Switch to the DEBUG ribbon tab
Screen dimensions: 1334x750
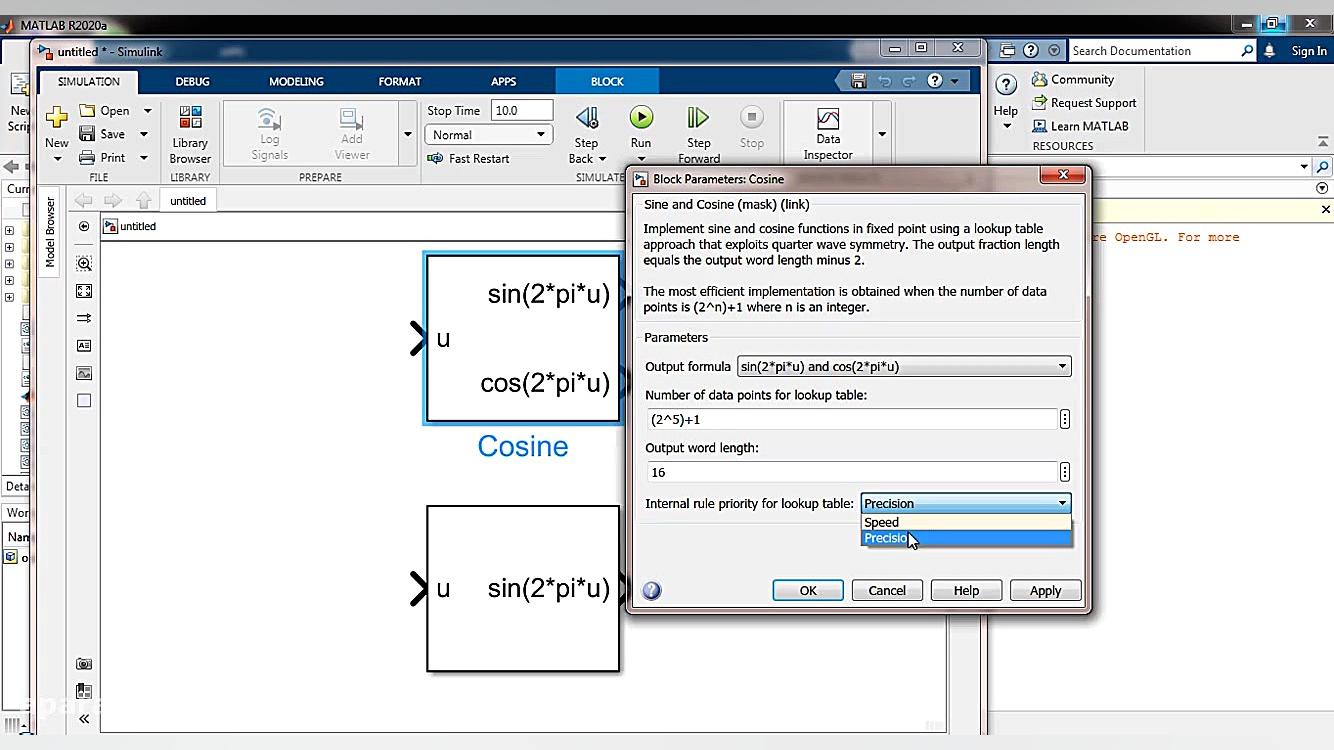click(x=192, y=81)
